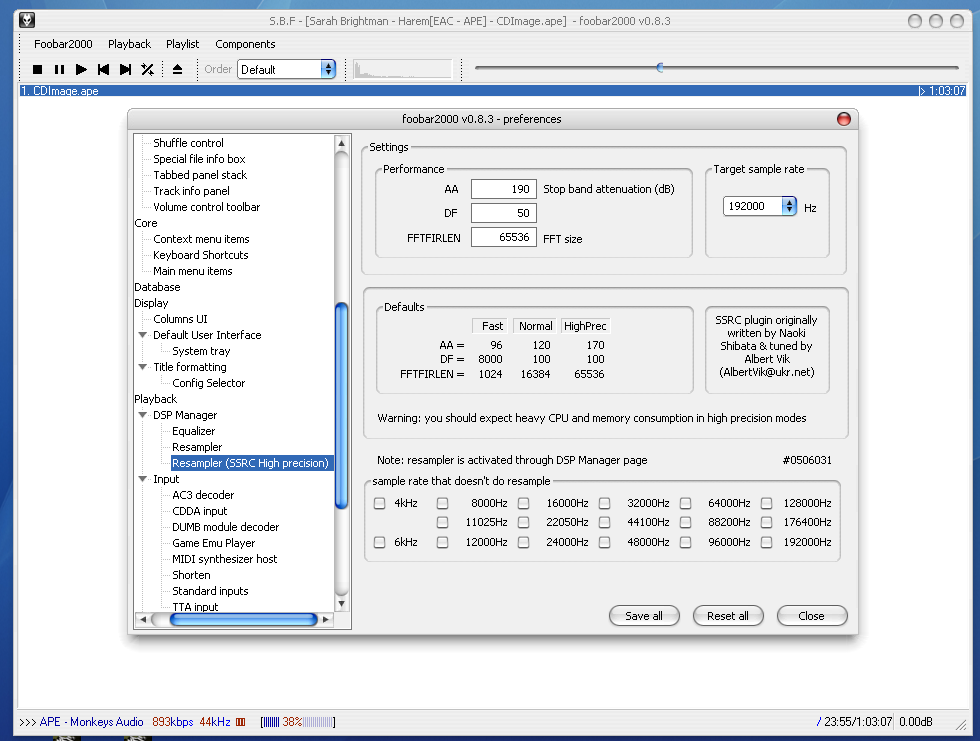
Task: Click the Play button in the toolbar
Action: tap(81, 69)
